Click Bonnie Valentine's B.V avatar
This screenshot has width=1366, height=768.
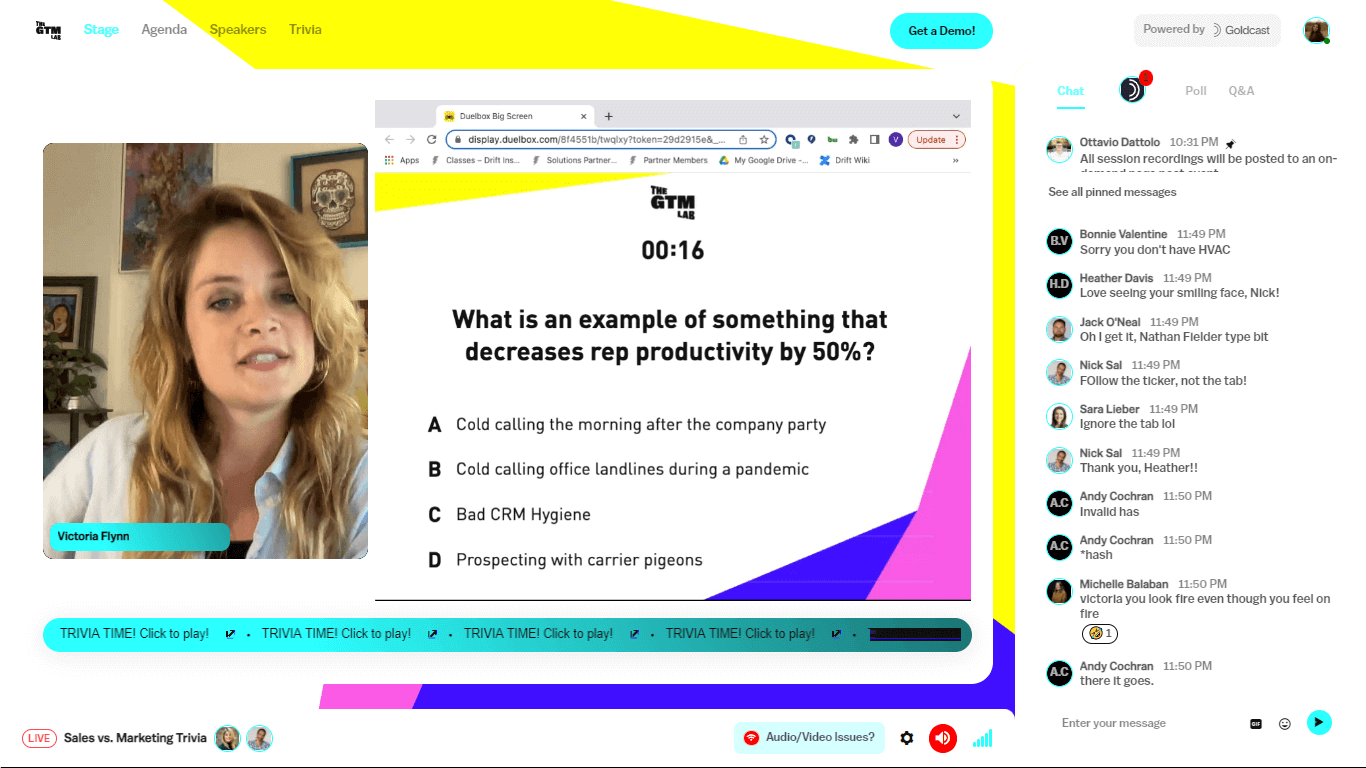tap(1059, 241)
